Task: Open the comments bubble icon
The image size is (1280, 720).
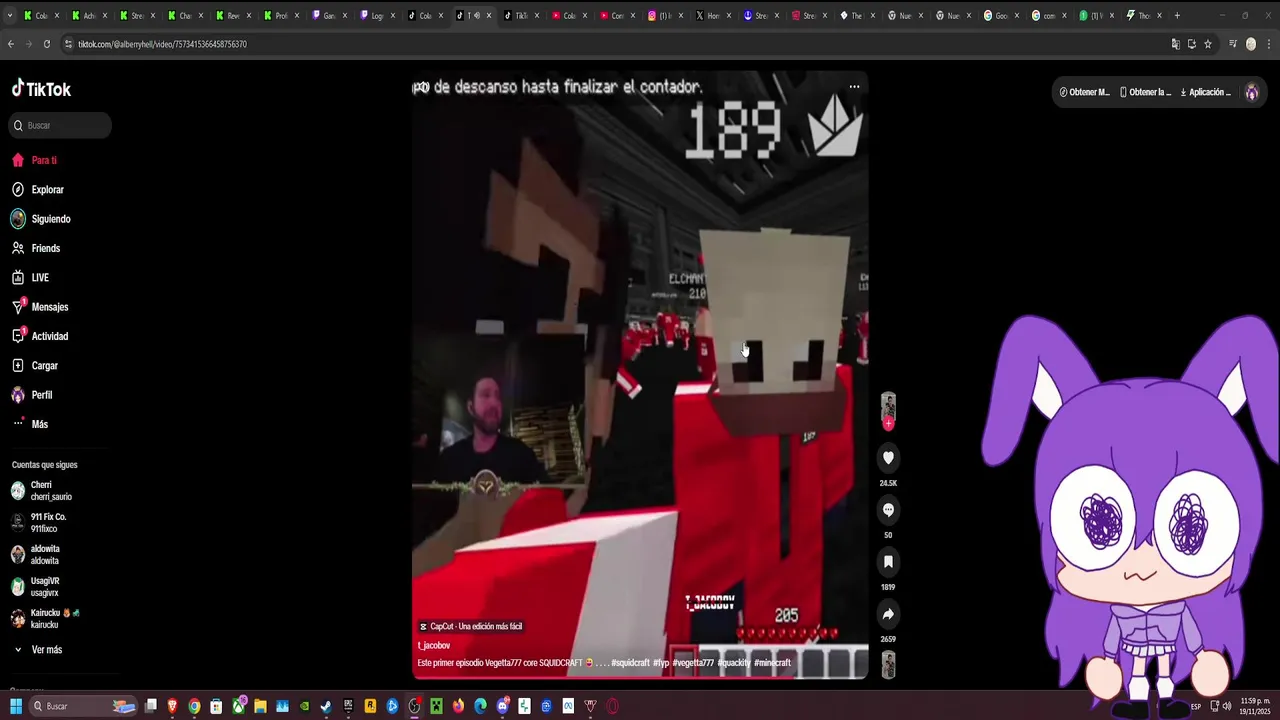Action: (888, 510)
